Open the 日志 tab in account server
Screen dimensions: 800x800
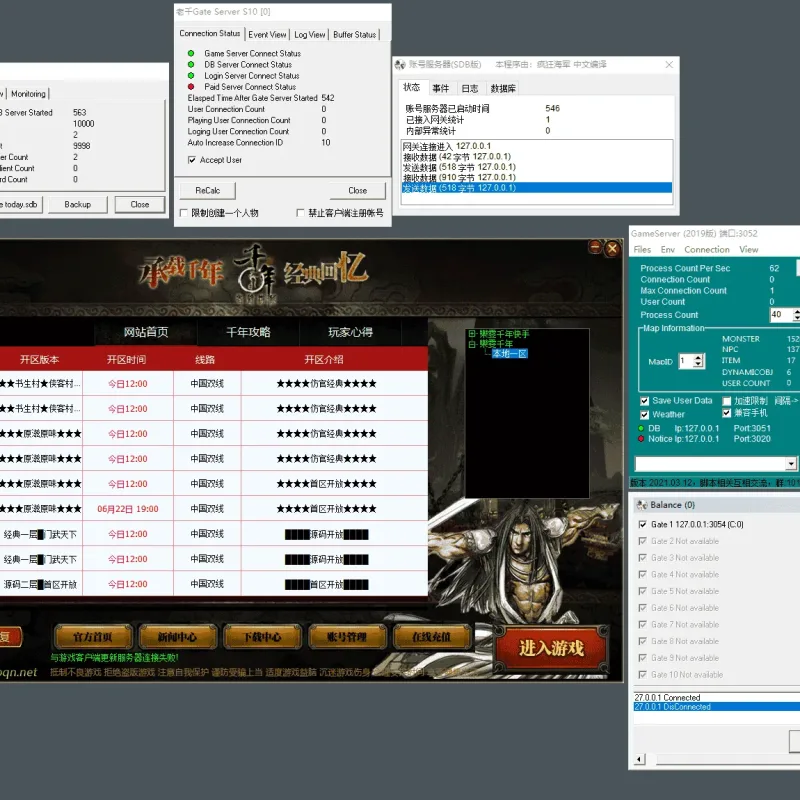pos(469,88)
